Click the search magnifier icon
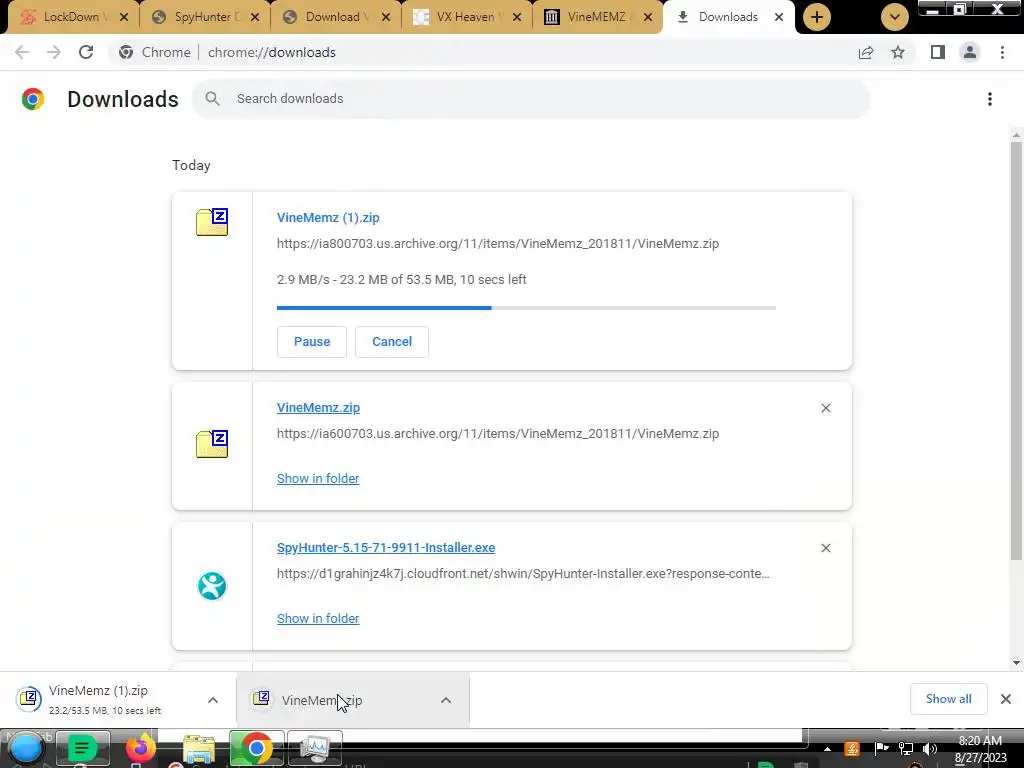1024x768 pixels. click(212, 99)
